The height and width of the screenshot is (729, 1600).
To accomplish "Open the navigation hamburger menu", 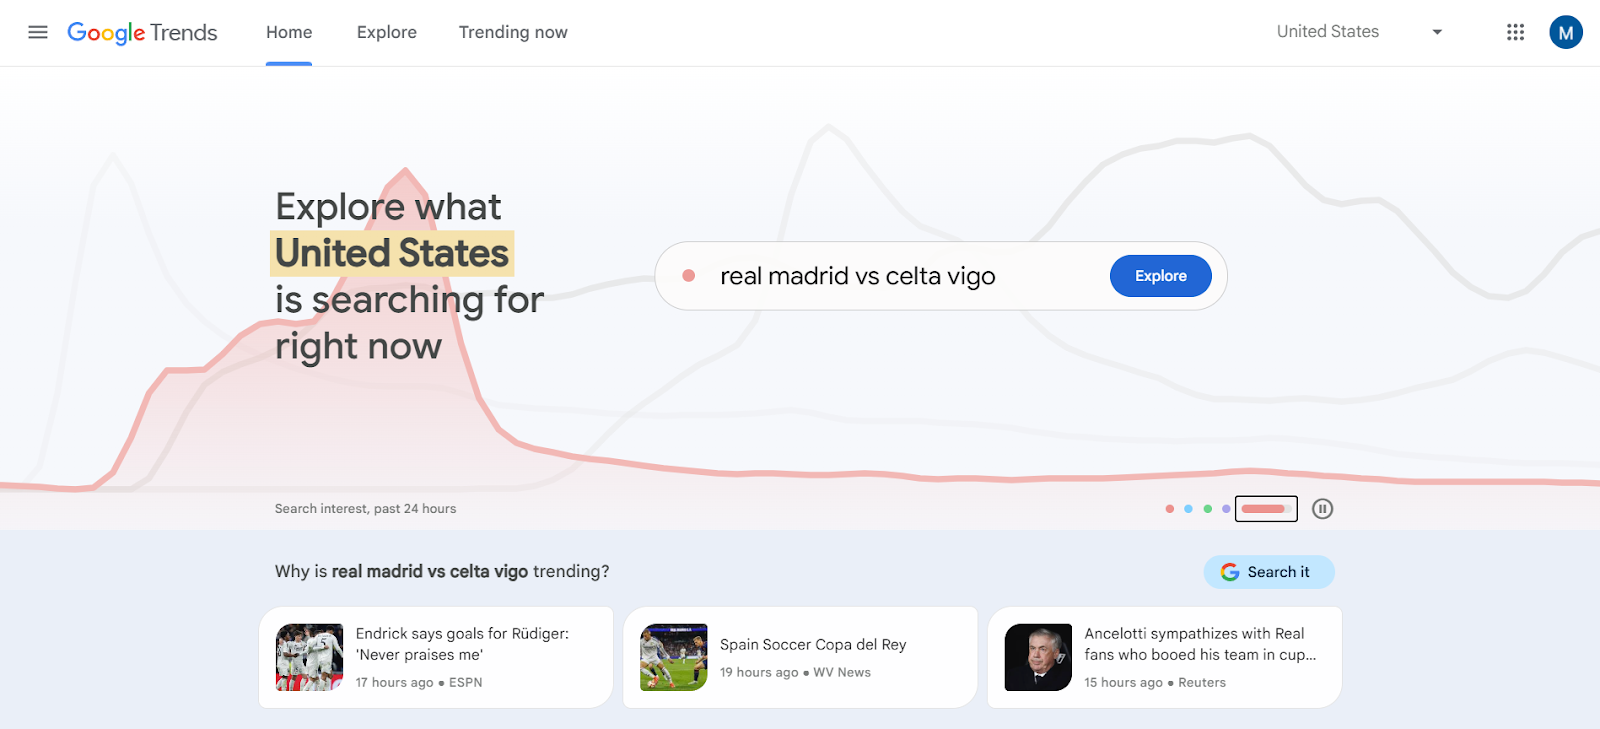I will click(x=37, y=31).
